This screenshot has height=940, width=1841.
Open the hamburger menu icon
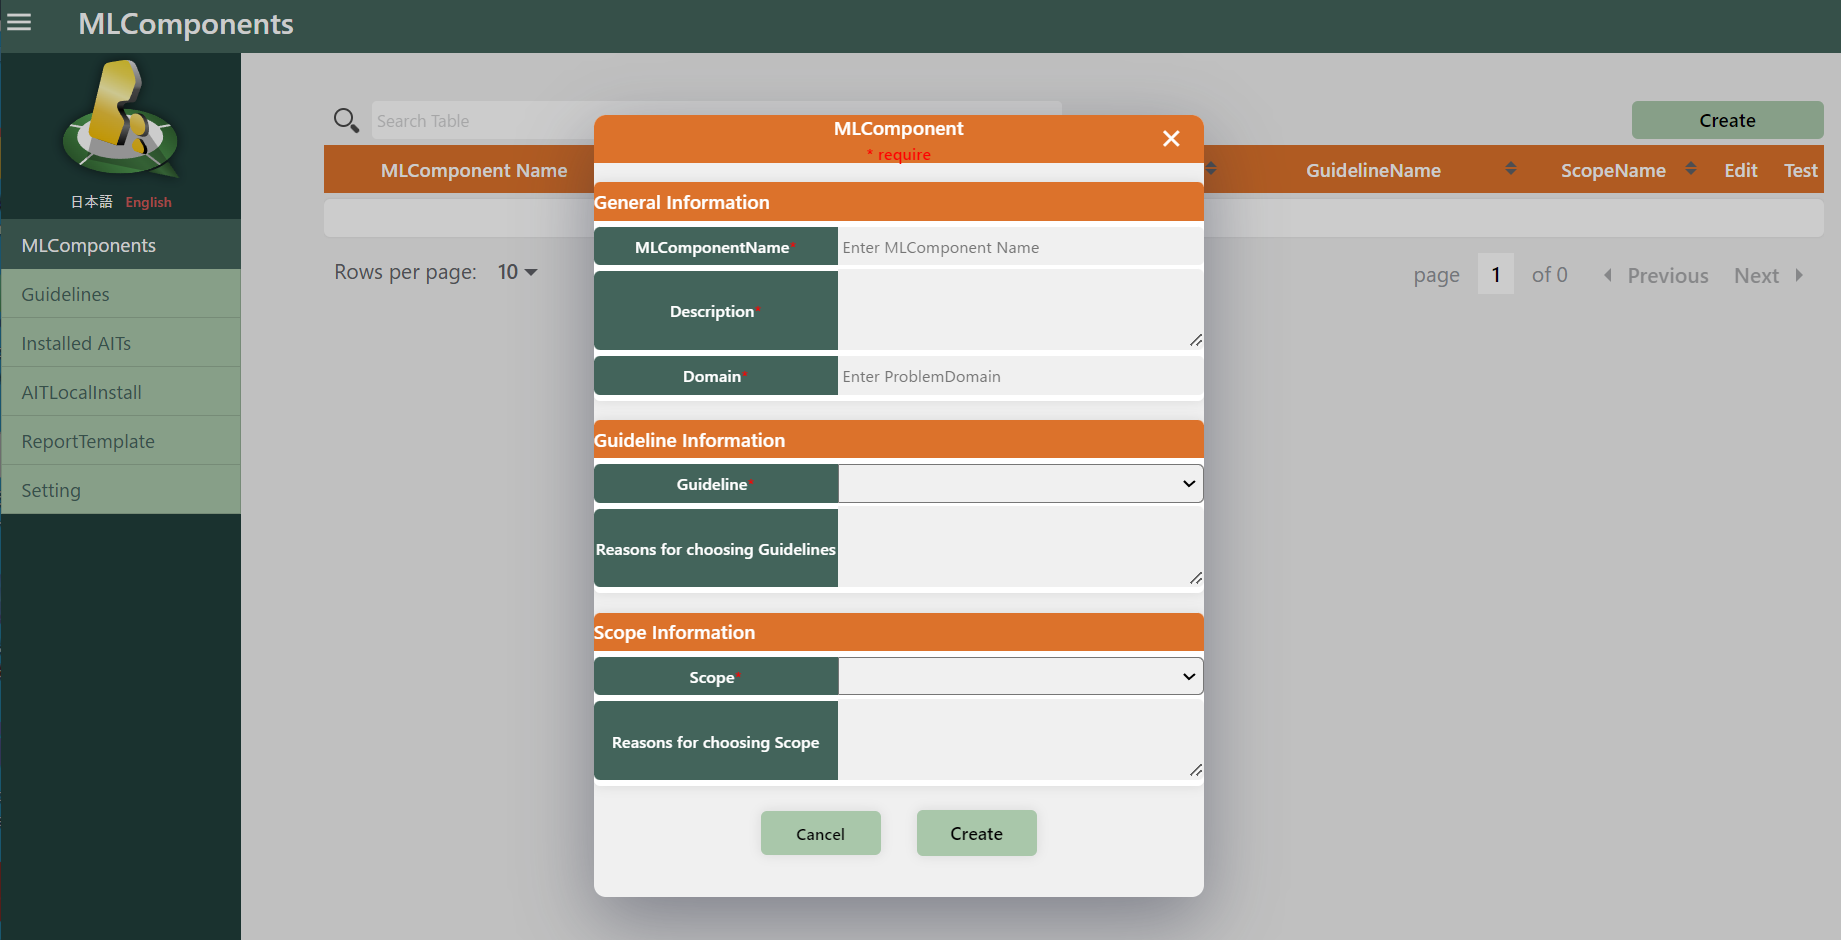[19, 22]
